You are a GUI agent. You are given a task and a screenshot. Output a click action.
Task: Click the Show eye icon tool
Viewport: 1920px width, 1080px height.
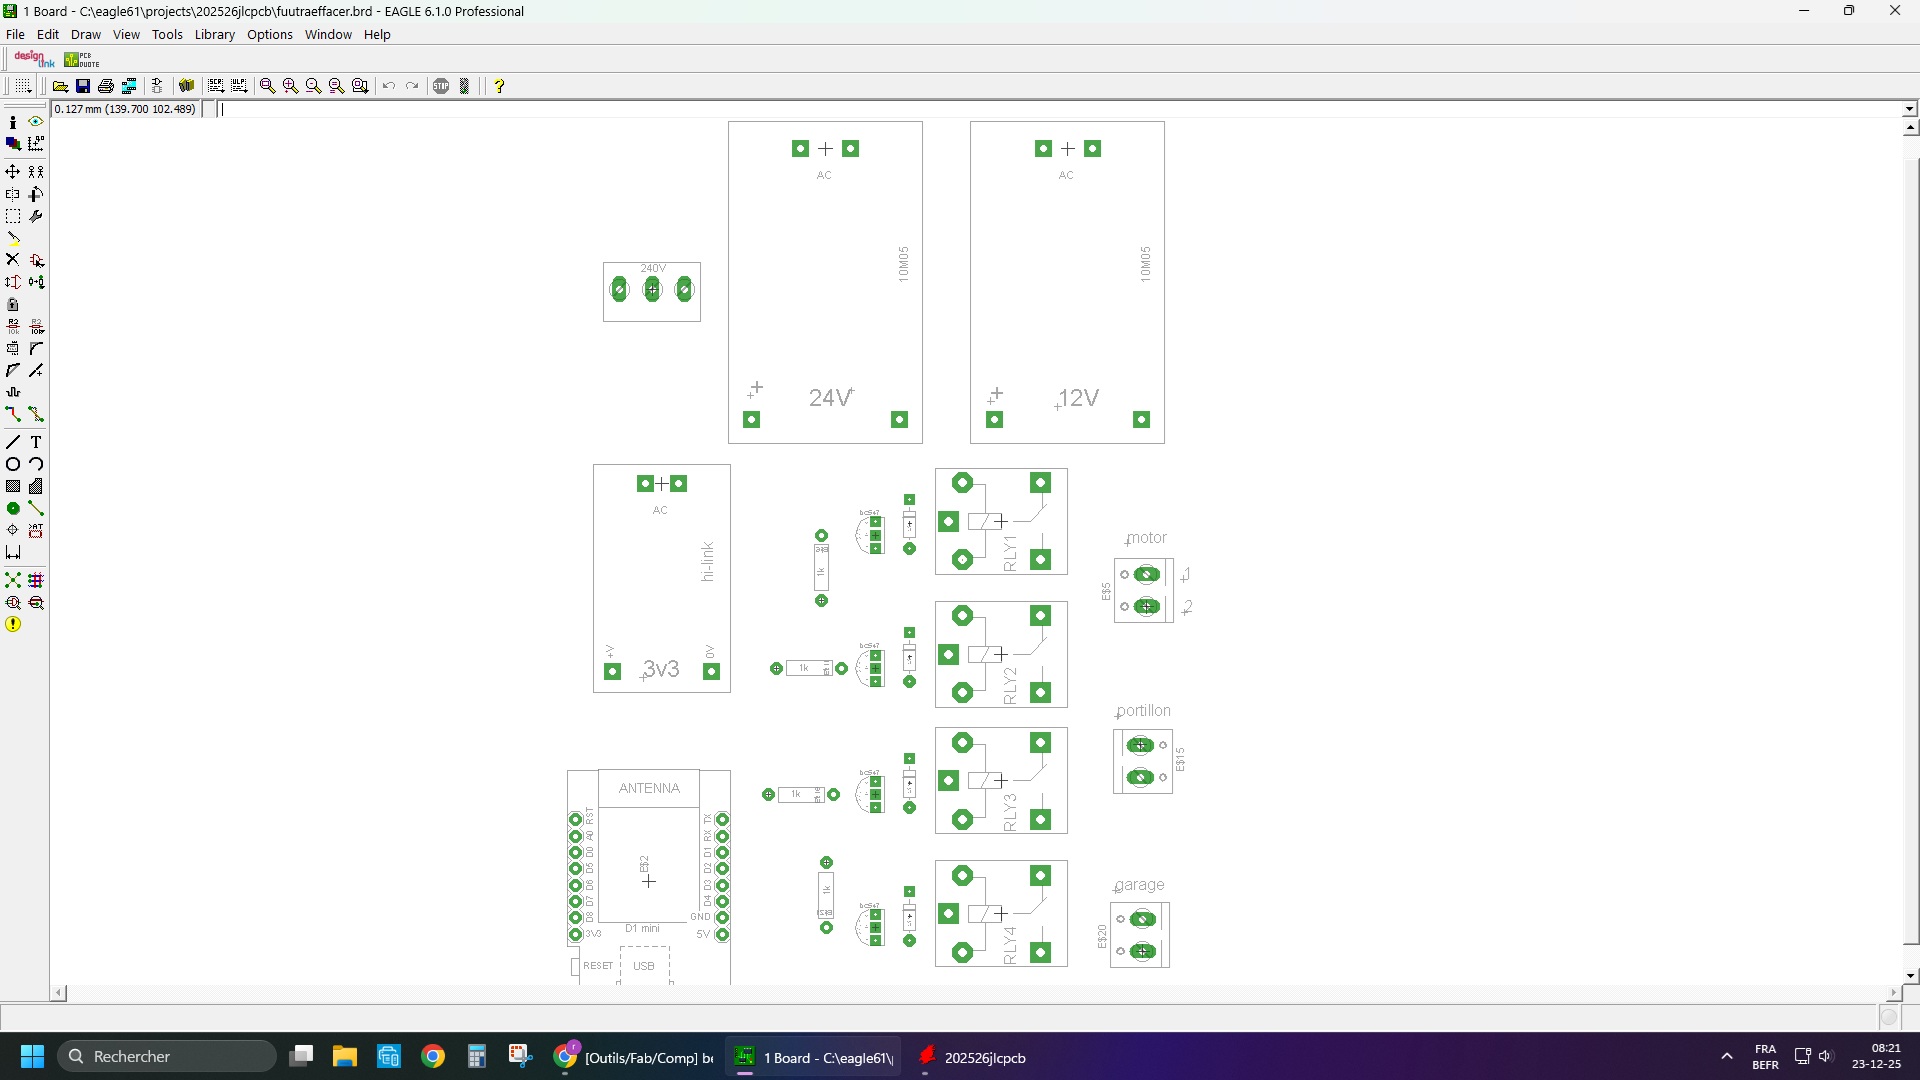pyautogui.click(x=36, y=122)
